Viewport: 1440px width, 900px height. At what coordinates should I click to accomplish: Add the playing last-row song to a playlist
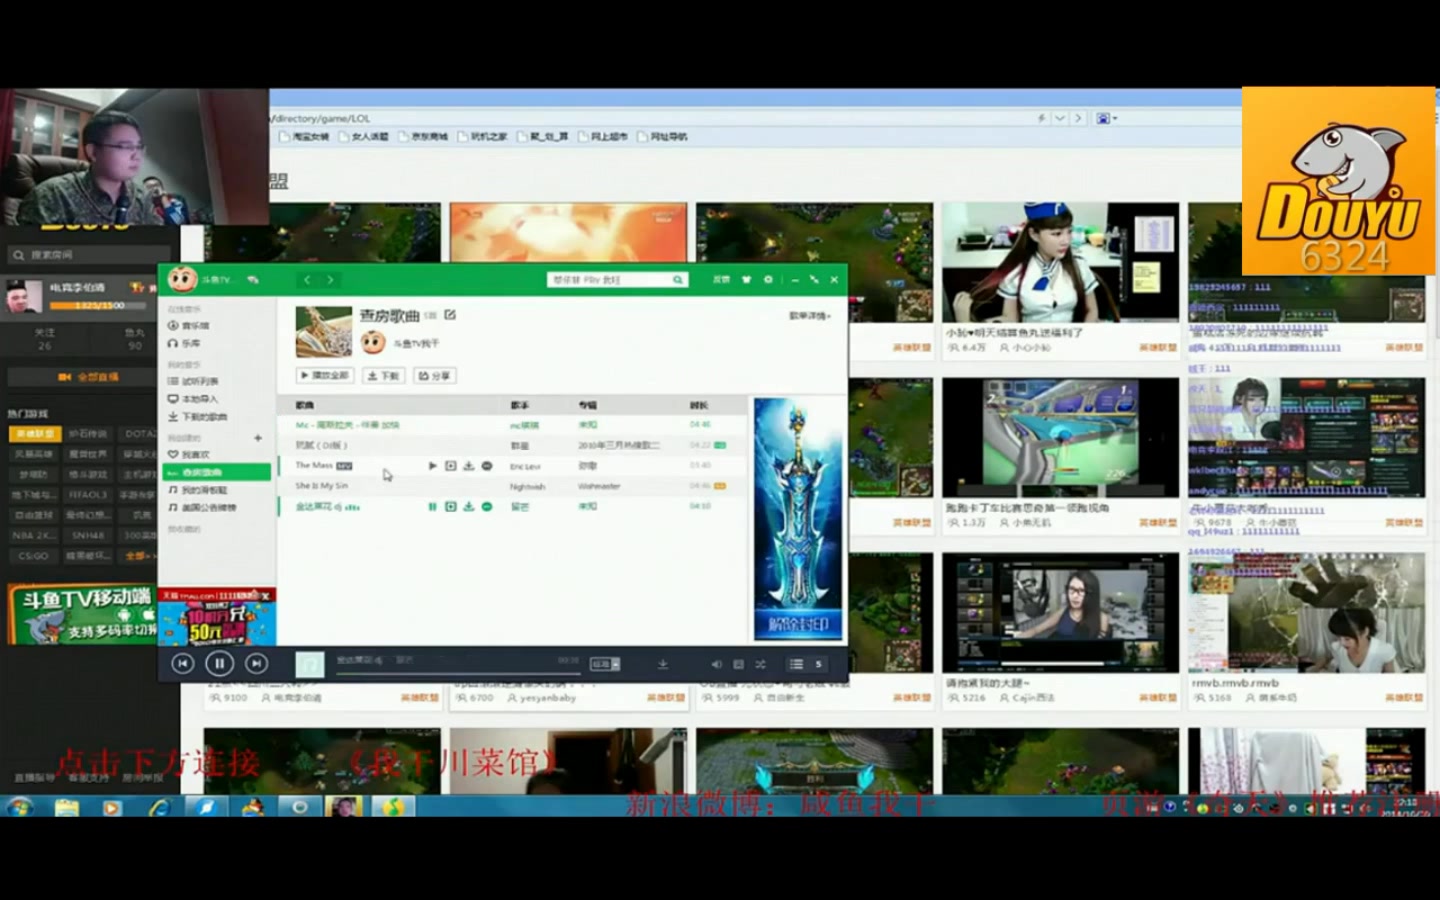pyautogui.click(x=450, y=507)
